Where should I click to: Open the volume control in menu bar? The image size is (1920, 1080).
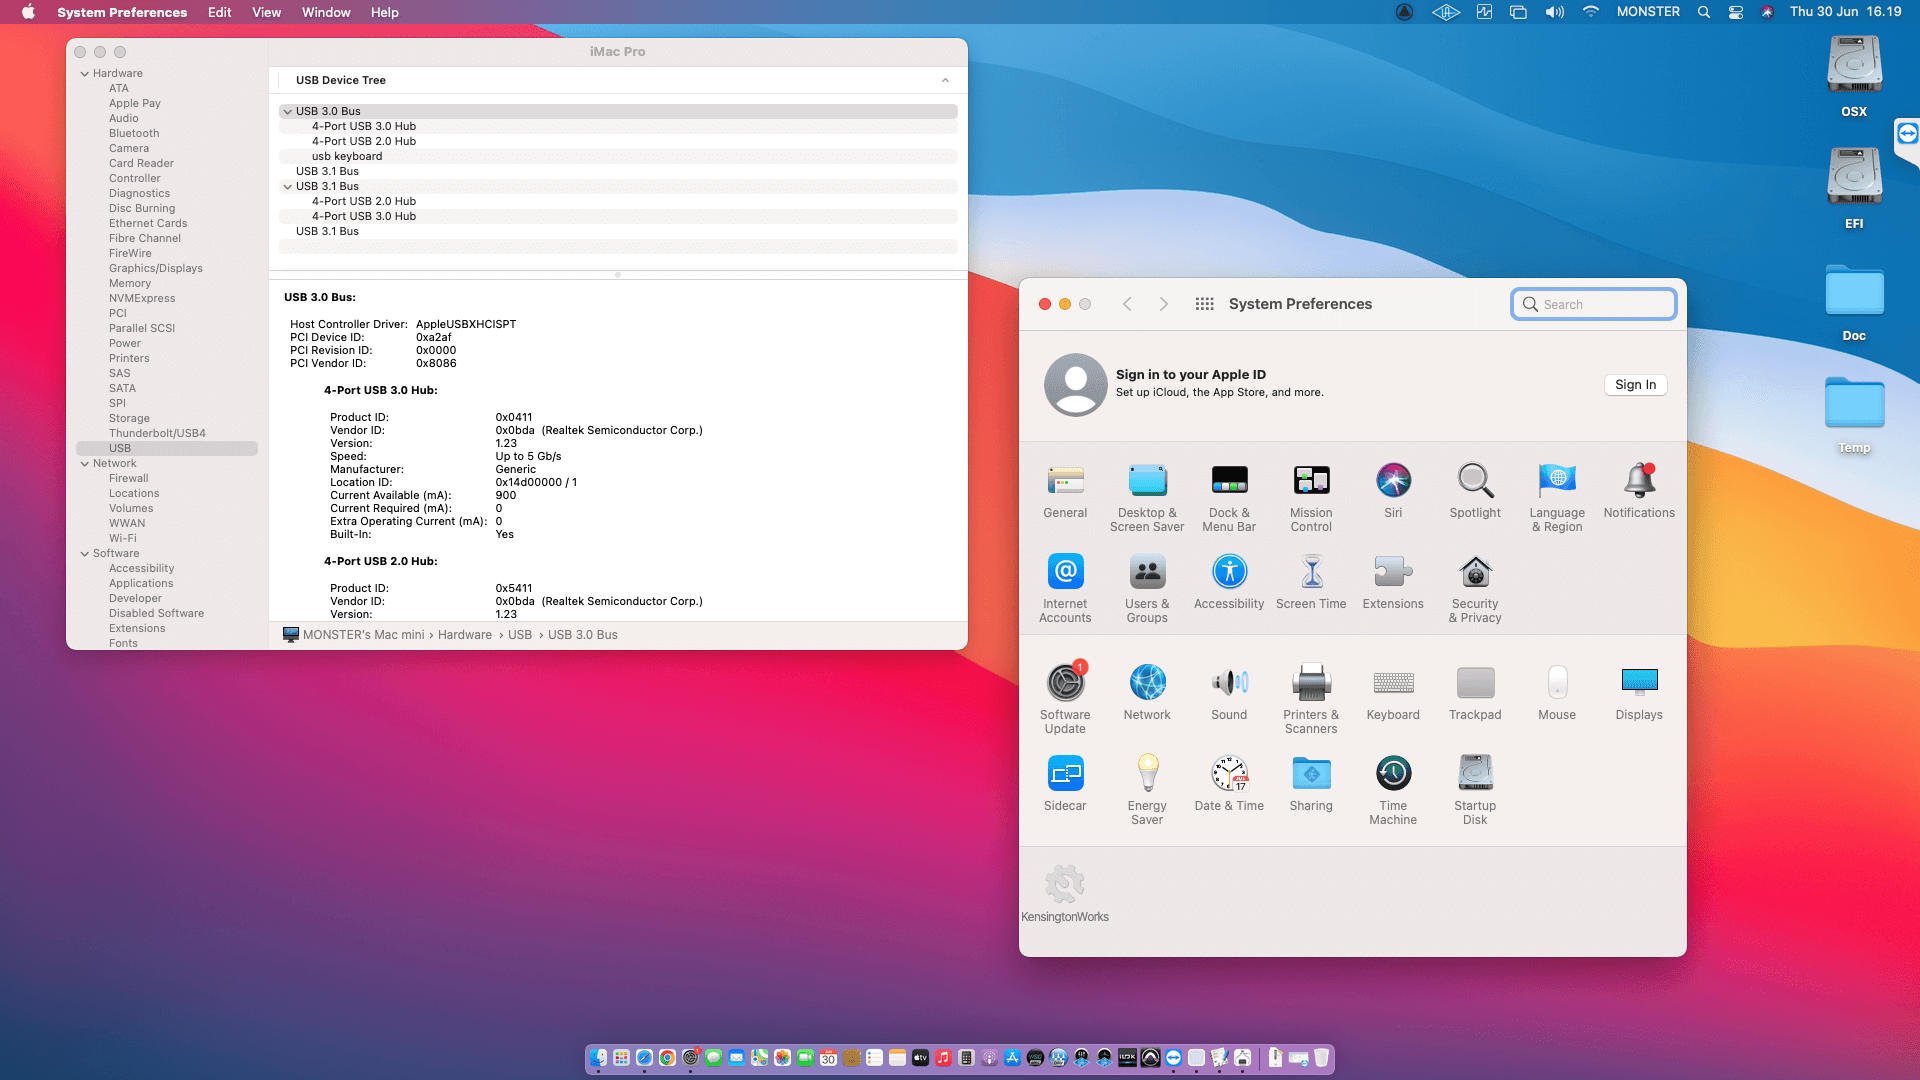pyautogui.click(x=1554, y=12)
